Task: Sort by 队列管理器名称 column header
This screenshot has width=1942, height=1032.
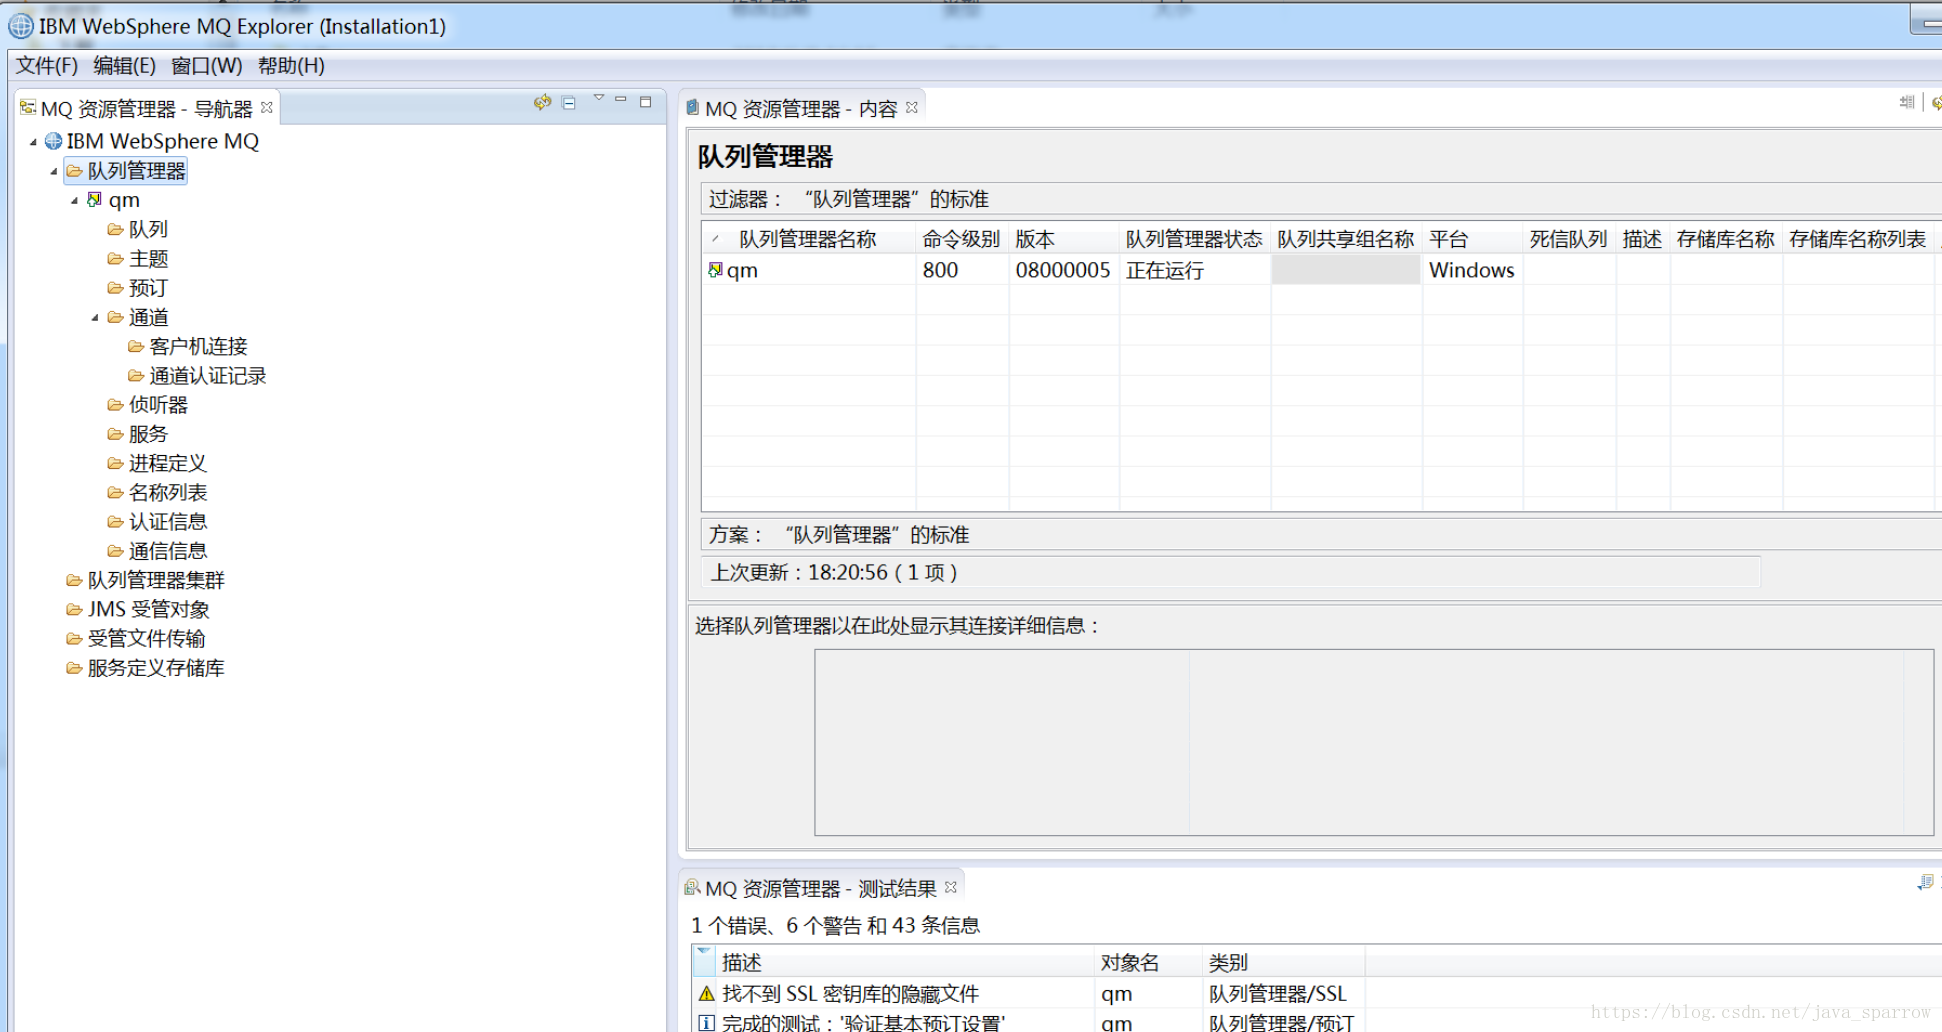Action: tap(808, 239)
